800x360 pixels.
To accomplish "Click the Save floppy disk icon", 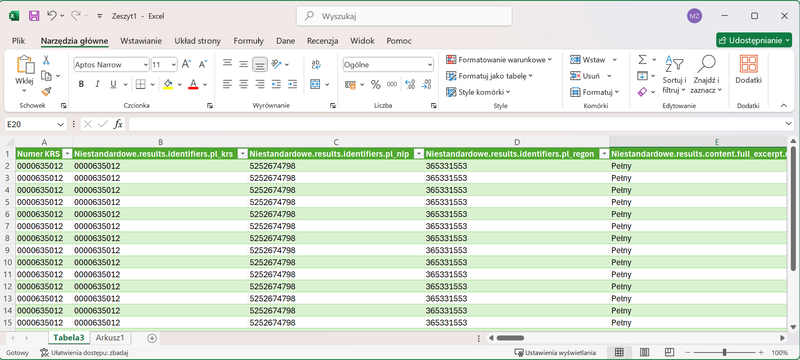I will pos(34,16).
